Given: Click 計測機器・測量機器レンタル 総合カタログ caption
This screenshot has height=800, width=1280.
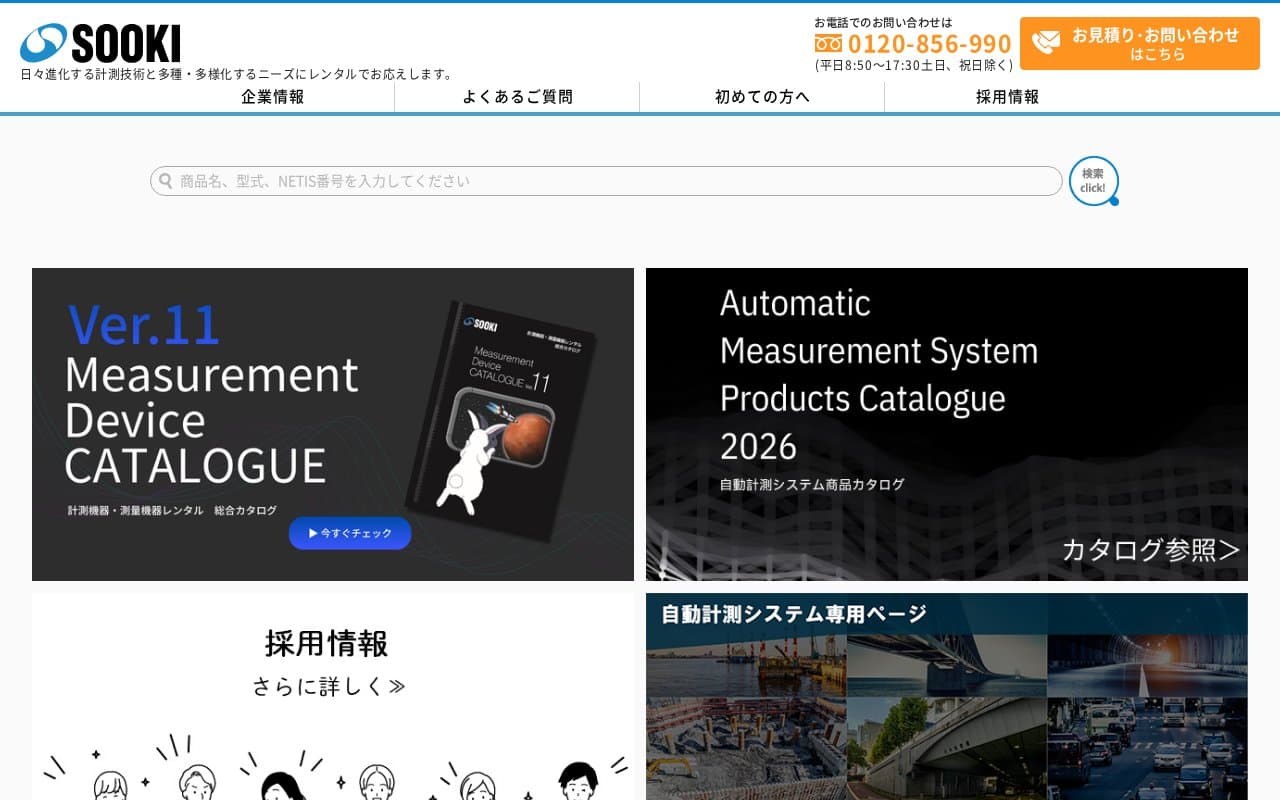Looking at the screenshot, I should pos(172,510).
